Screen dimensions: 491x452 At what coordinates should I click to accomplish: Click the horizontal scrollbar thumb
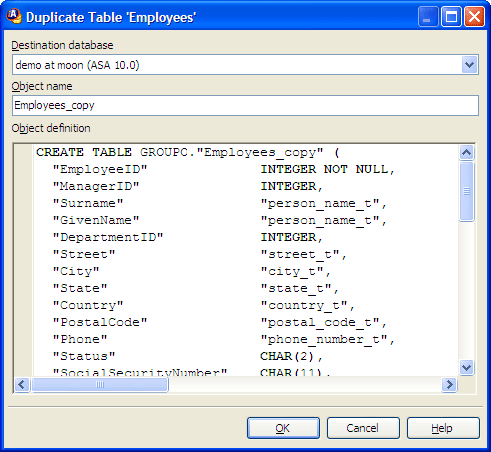[100, 385]
